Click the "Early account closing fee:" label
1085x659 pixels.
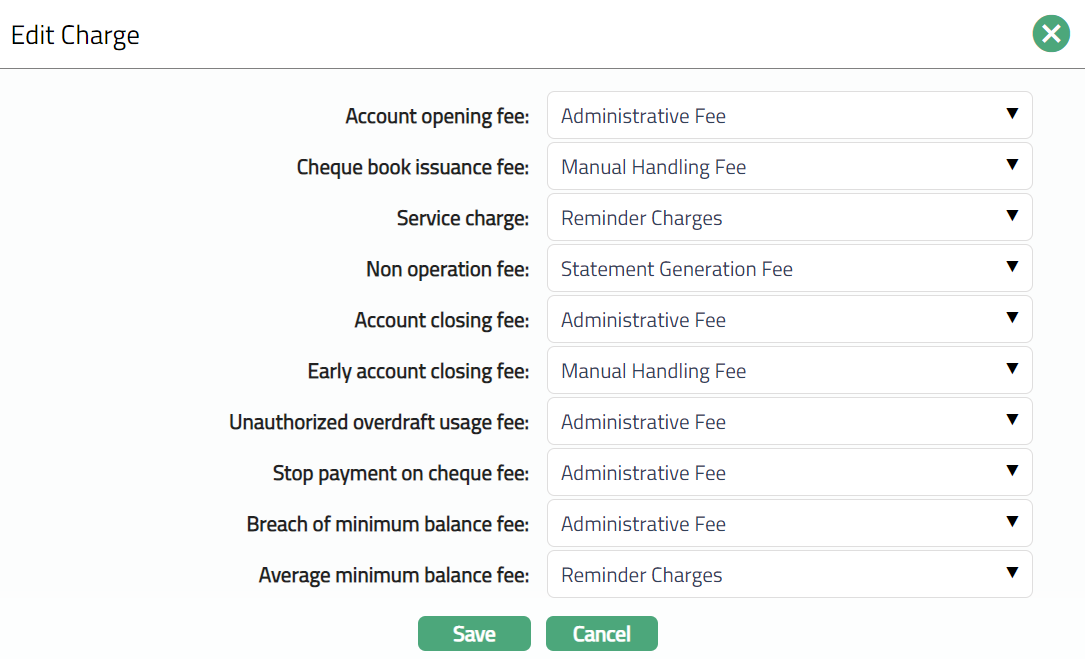coord(418,372)
